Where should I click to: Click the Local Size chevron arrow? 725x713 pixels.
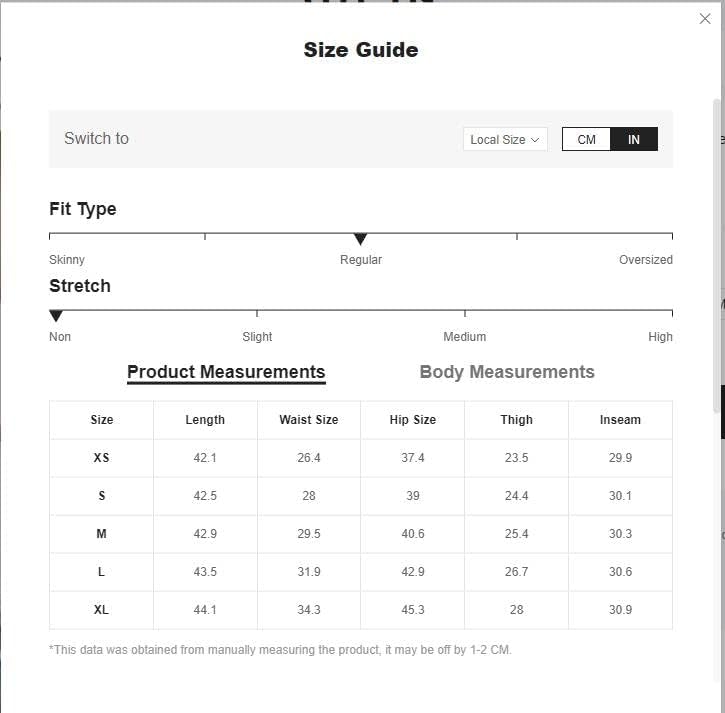click(x=535, y=140)
